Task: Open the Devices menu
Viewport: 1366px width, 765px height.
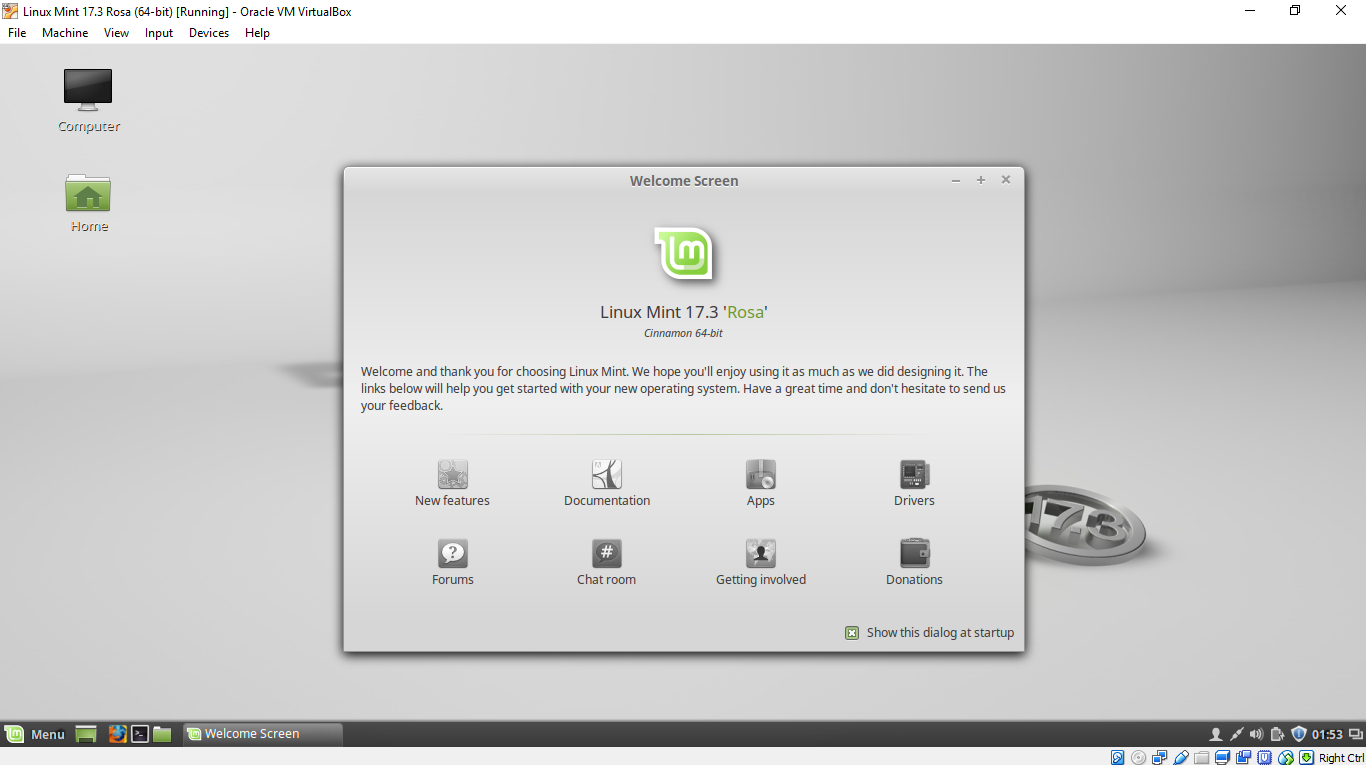Action: pyautogui.click(x=209, y=33)
